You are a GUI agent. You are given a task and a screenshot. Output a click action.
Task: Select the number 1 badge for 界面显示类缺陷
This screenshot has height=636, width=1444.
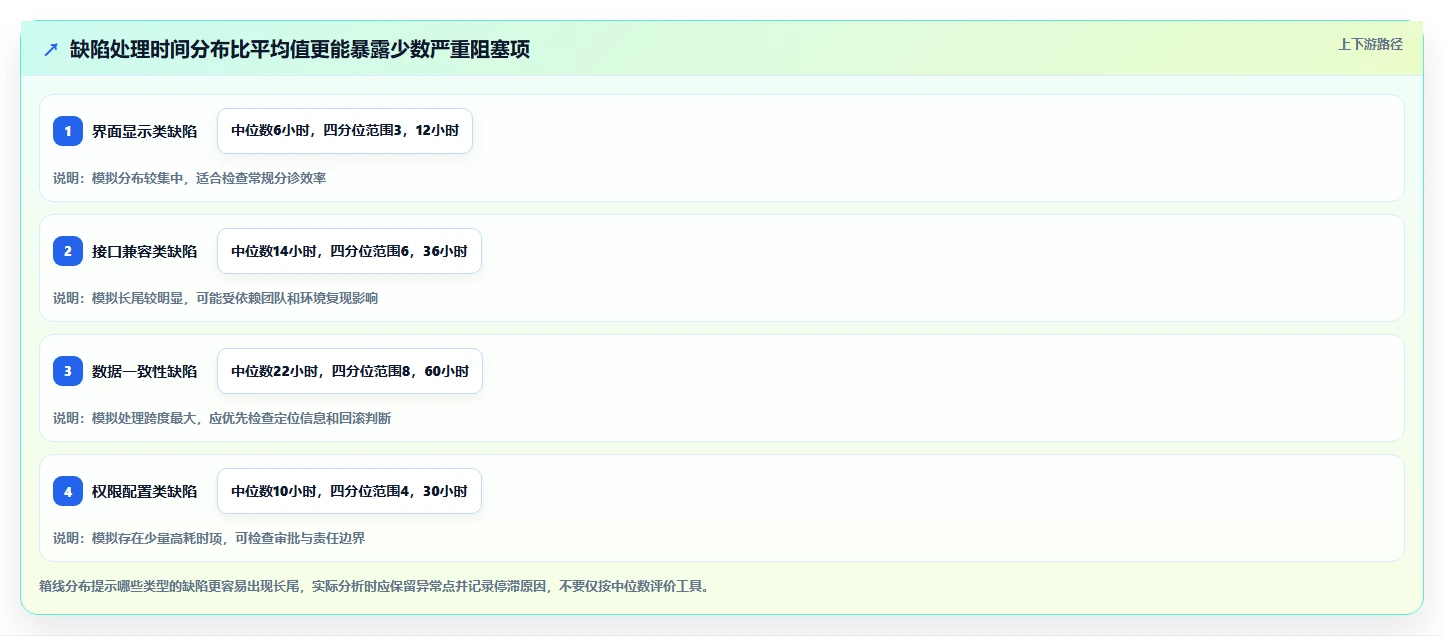[x=68, y=131]
